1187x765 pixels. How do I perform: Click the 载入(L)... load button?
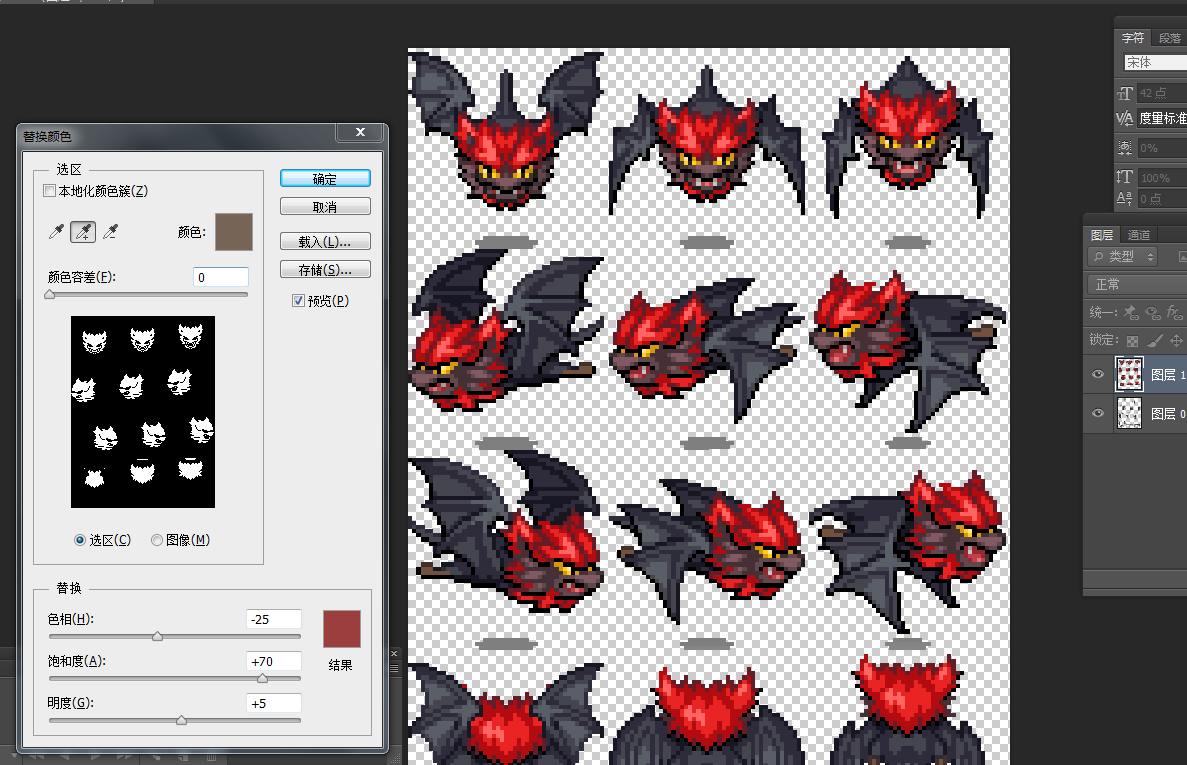325,241
